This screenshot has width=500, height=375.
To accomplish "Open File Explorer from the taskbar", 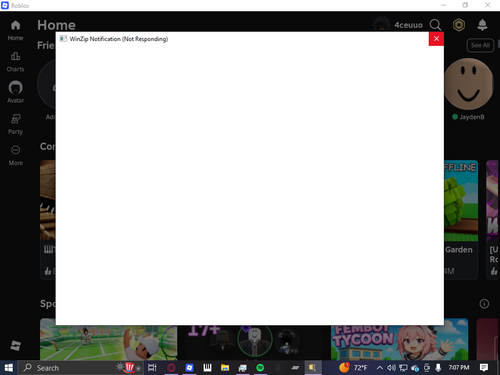I will coord(225,368).
